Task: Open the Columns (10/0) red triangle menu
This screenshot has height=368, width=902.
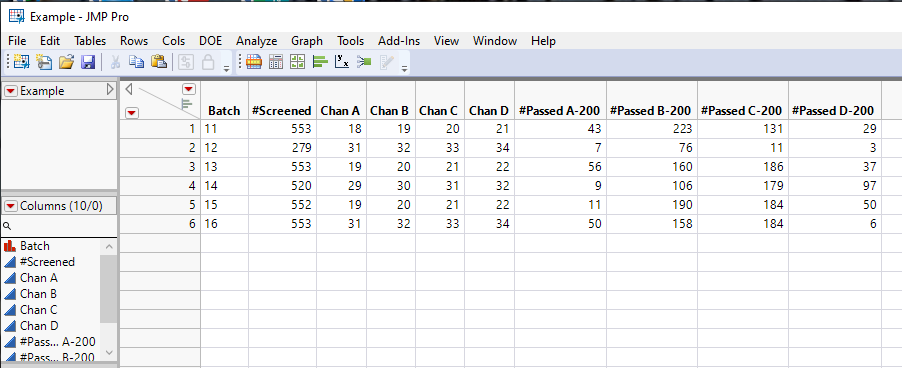Action: pyautogui.click(x=11, y=206)
